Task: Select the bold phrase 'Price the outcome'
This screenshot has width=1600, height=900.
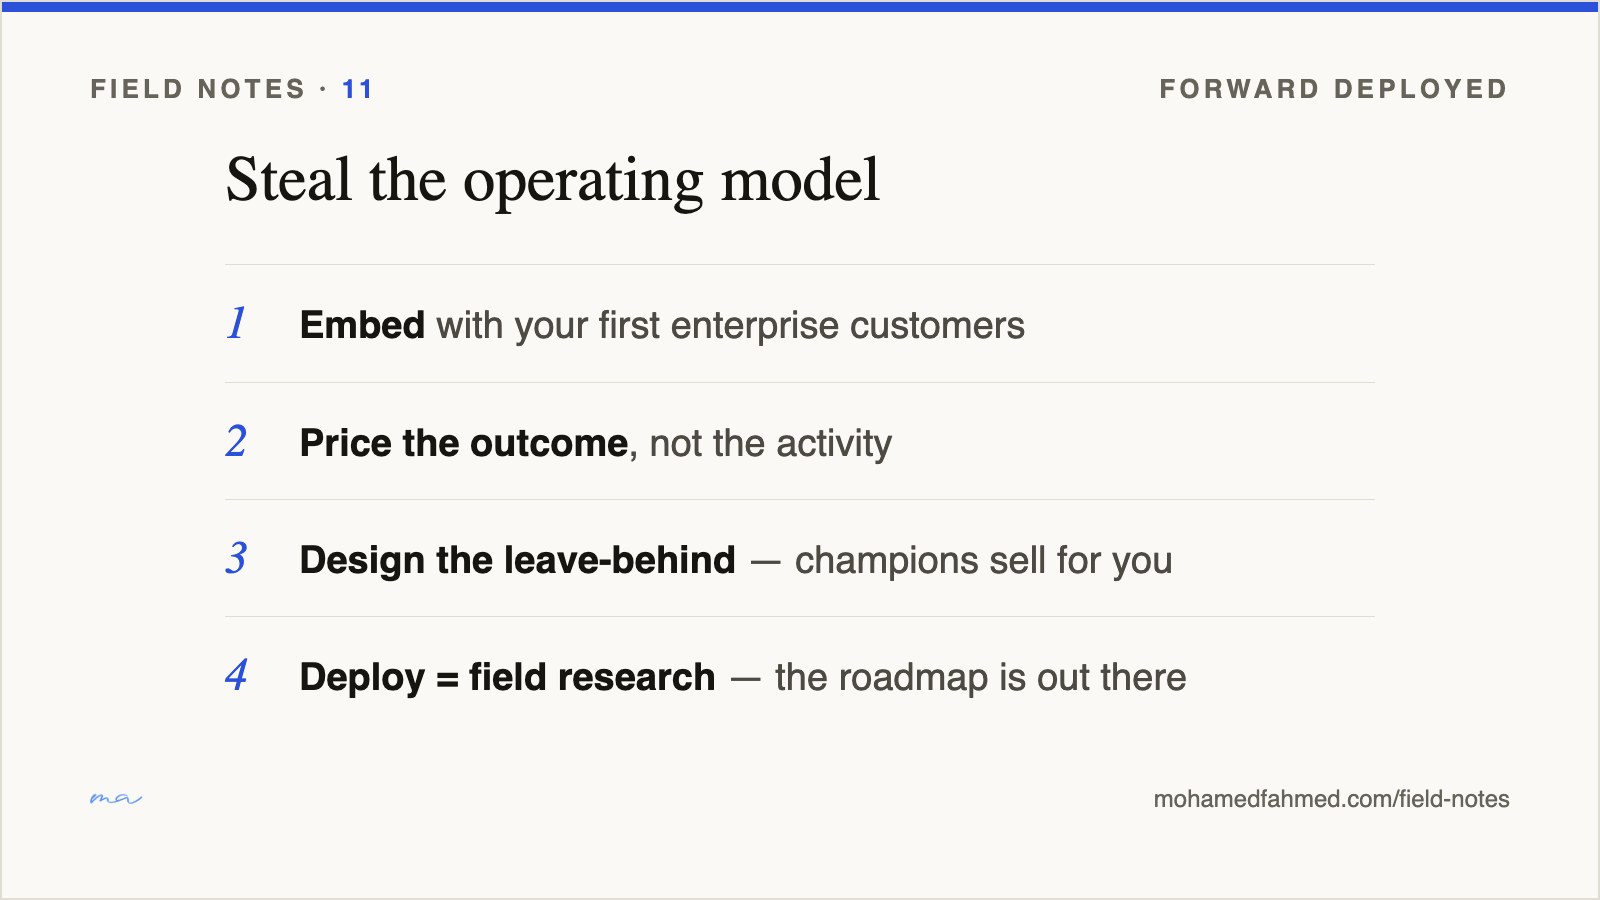Action: click(x=464, y=443)
